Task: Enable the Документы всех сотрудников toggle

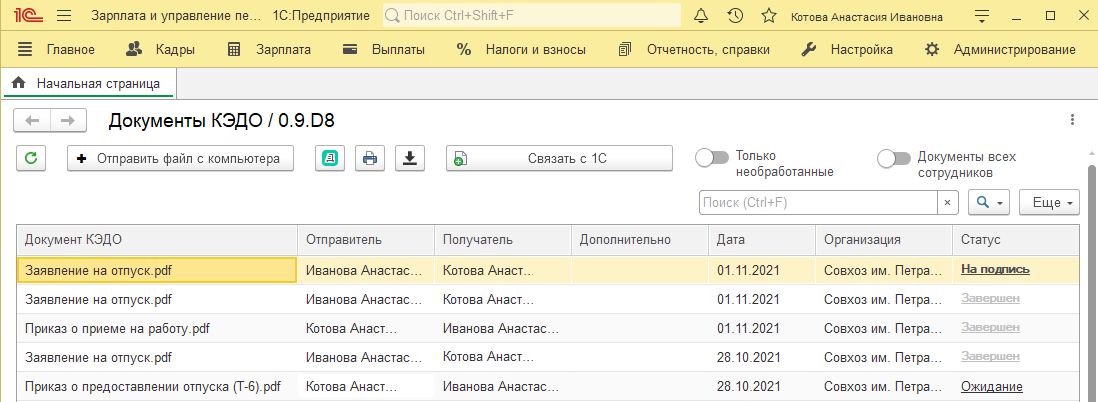Action: [x=894, y=158]
